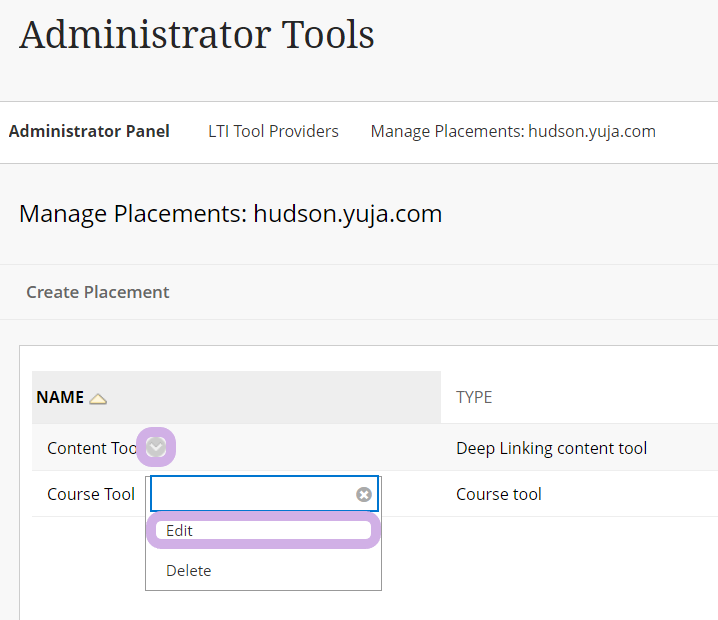Click the Administrator Tools page title
Screen dimensions: 718x620
click(197, 34)
